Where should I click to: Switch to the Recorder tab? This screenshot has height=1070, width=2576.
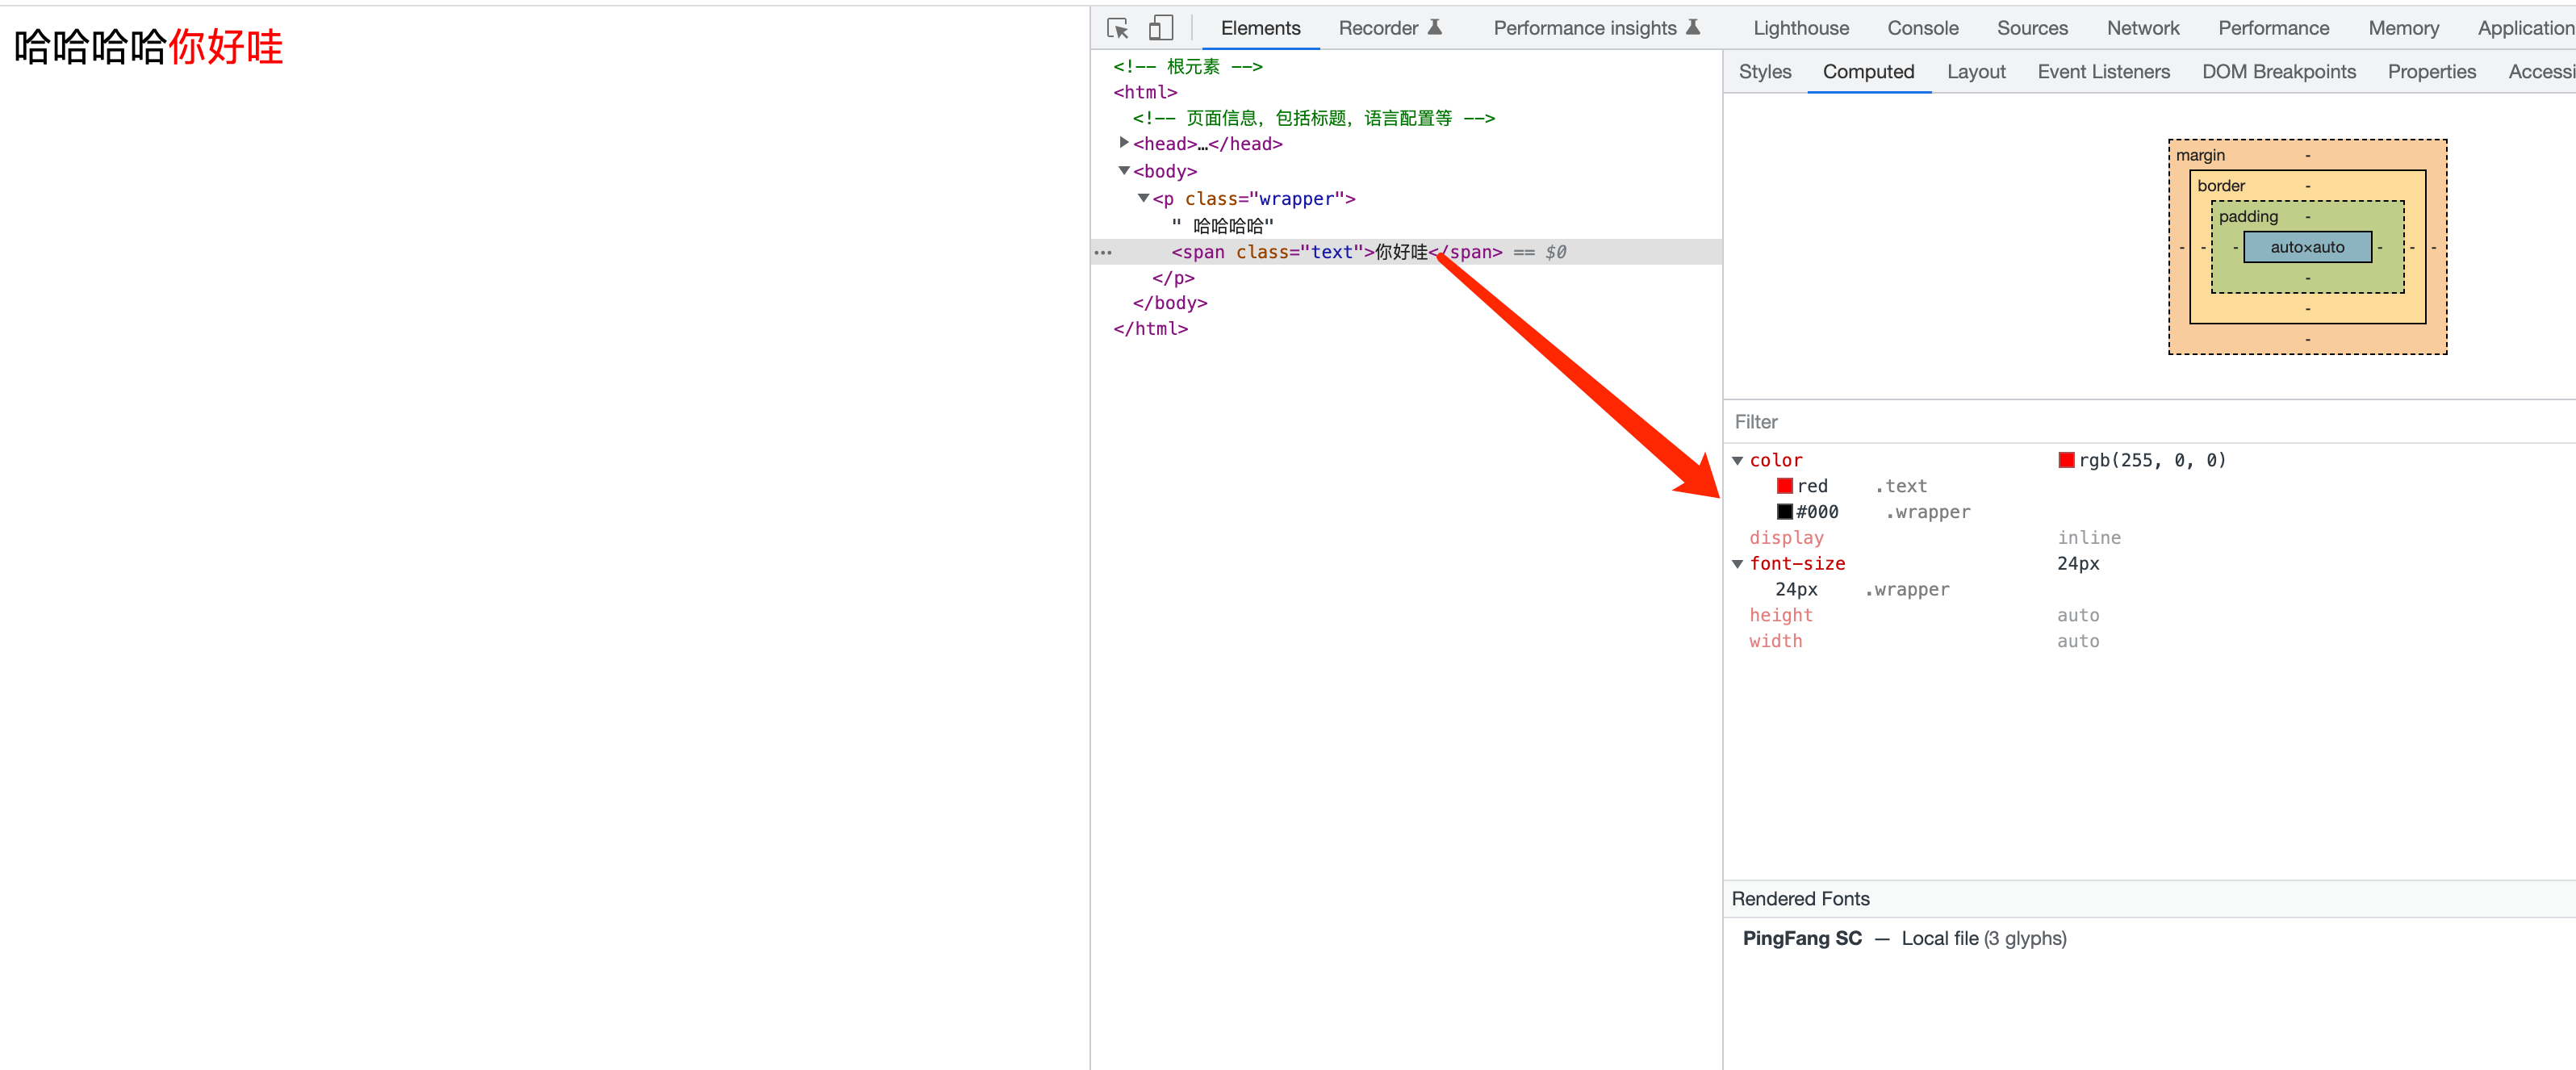(1378, 28)
